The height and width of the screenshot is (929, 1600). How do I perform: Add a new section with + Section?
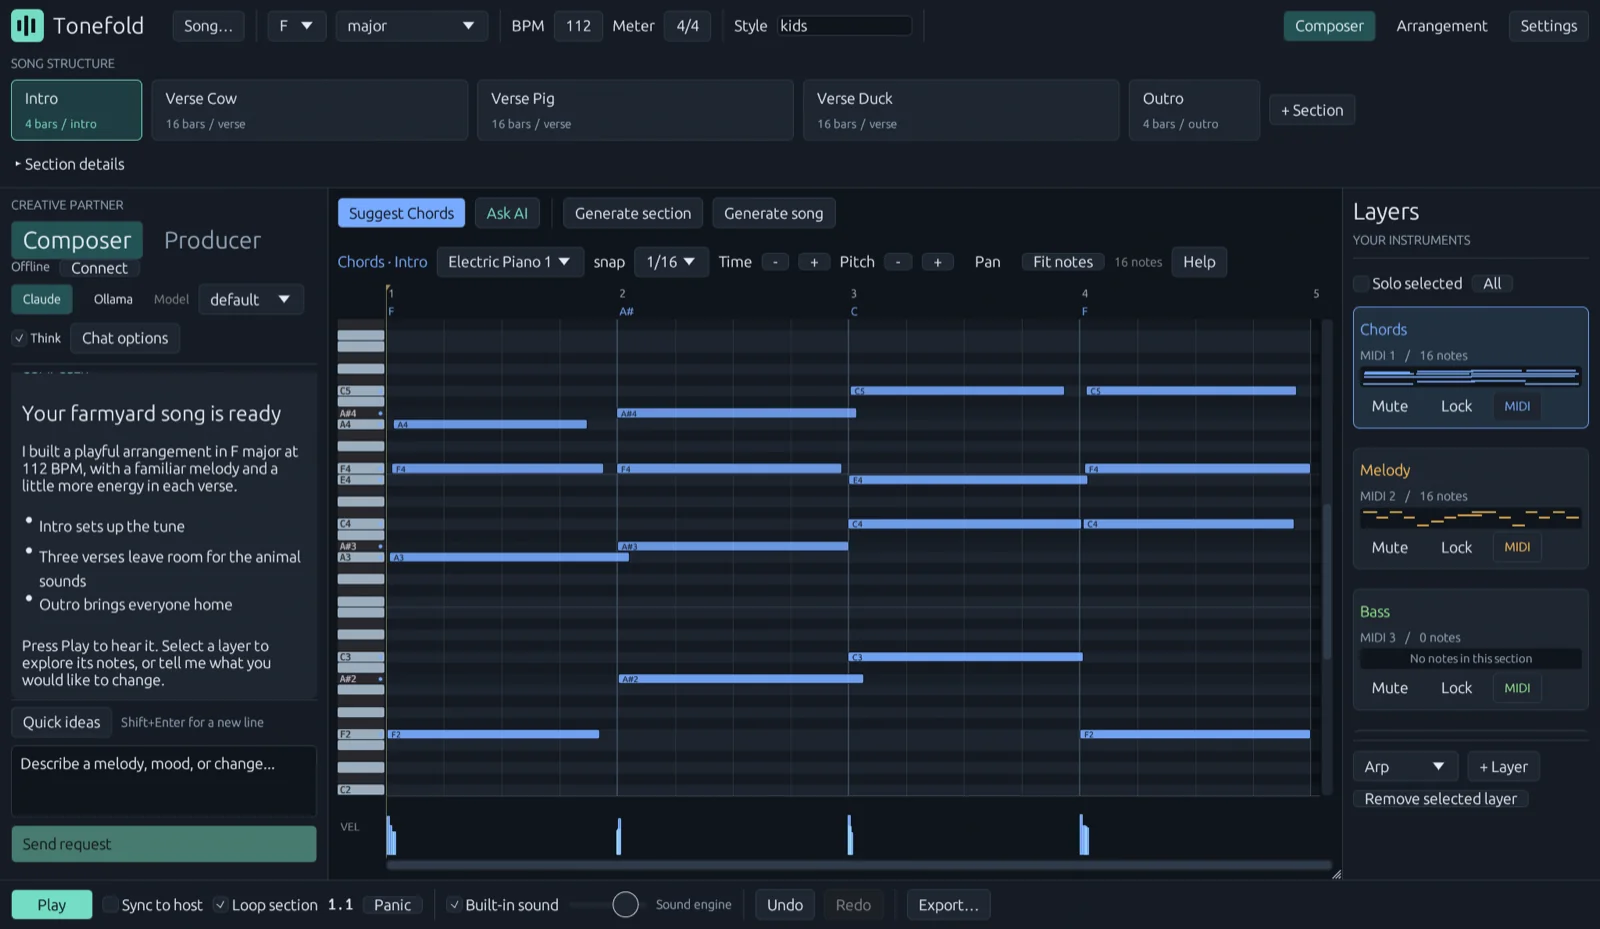[x=1312, y=110]
